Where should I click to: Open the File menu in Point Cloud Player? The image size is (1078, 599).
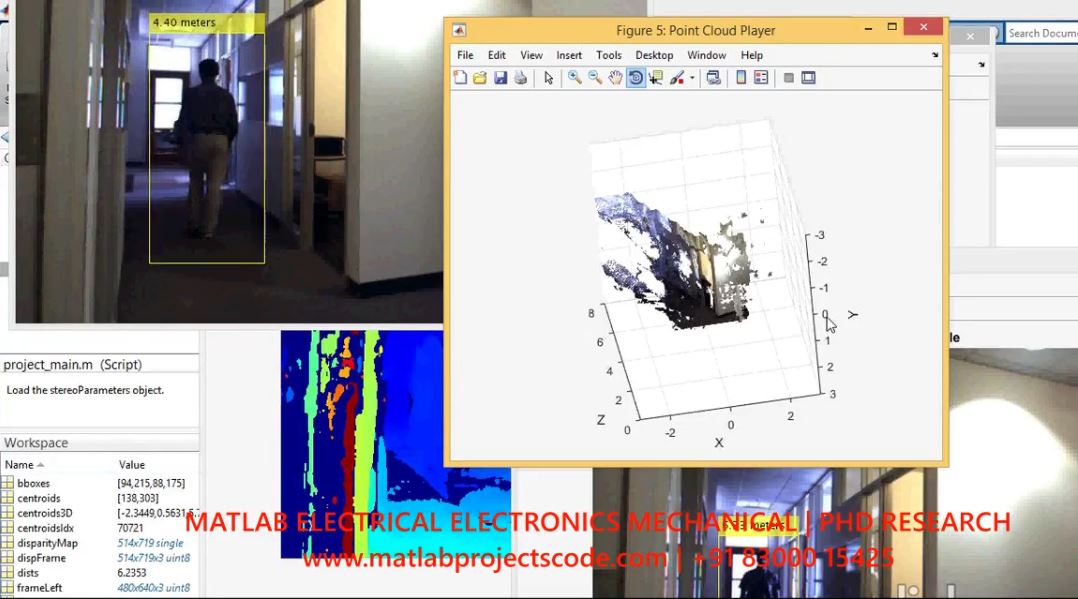pyautogui.click(x=465, y=55)
